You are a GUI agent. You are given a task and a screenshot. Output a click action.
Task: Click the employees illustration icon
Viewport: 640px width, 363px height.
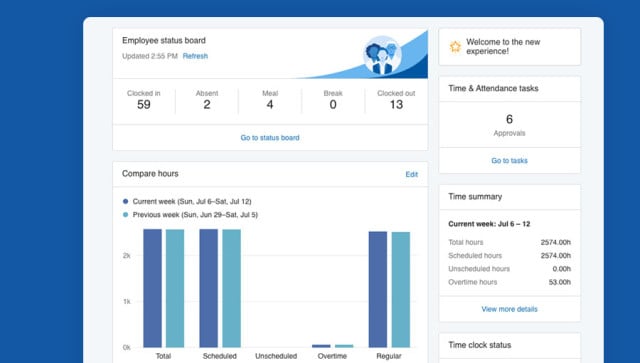point(382,55)
